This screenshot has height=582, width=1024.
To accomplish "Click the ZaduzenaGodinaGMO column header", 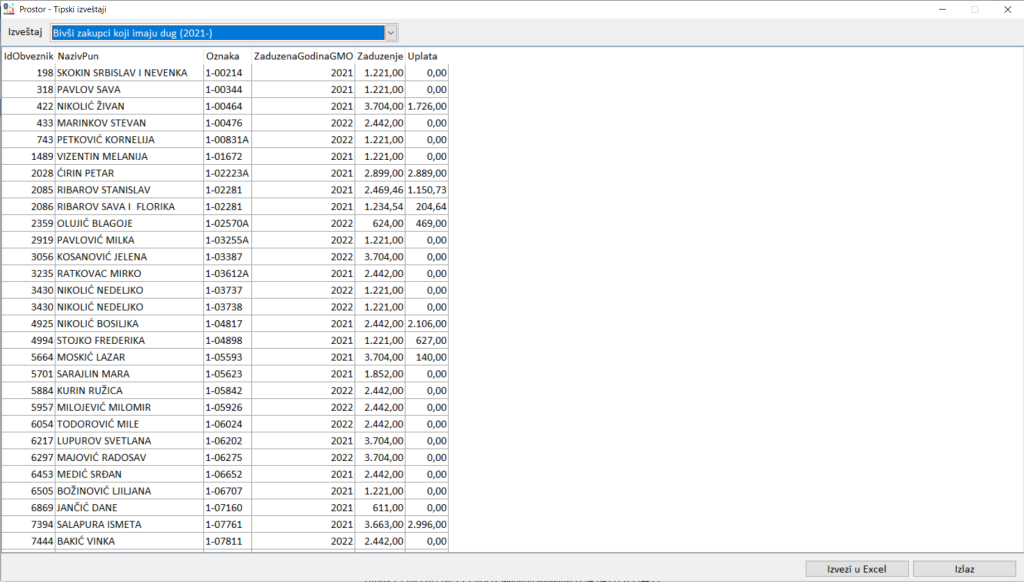I will click(x=303, y=56).
